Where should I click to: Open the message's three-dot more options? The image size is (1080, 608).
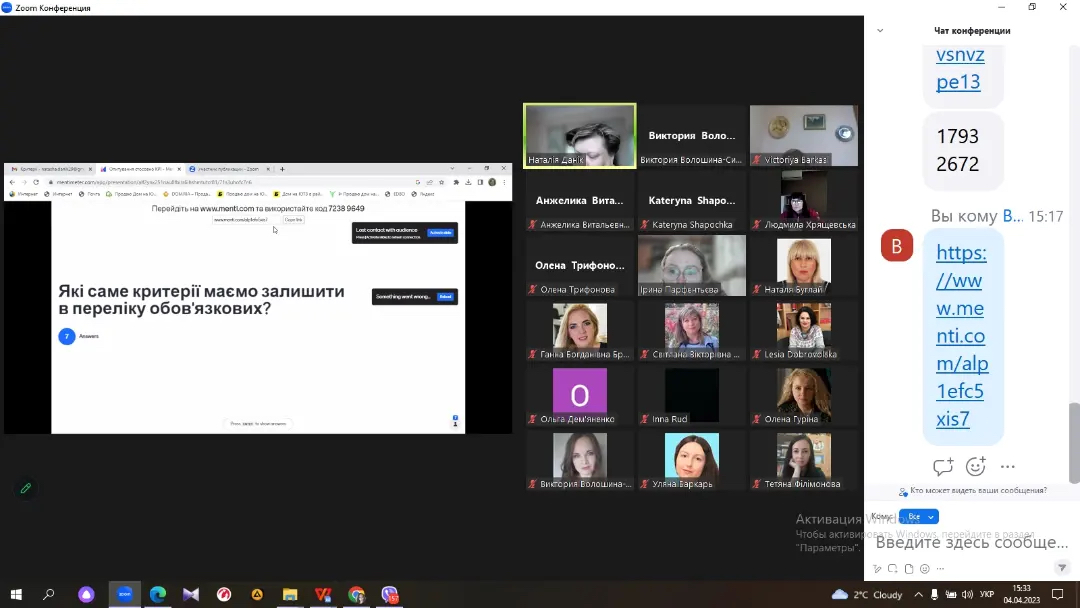click(x=1008, y=467)
